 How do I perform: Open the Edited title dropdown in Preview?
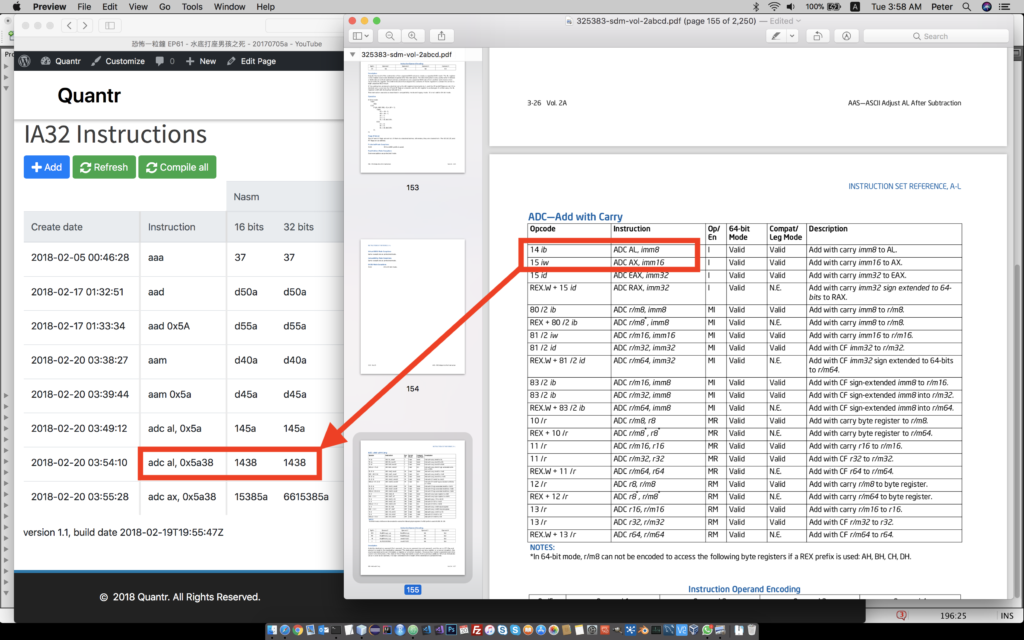click(785, 21)
